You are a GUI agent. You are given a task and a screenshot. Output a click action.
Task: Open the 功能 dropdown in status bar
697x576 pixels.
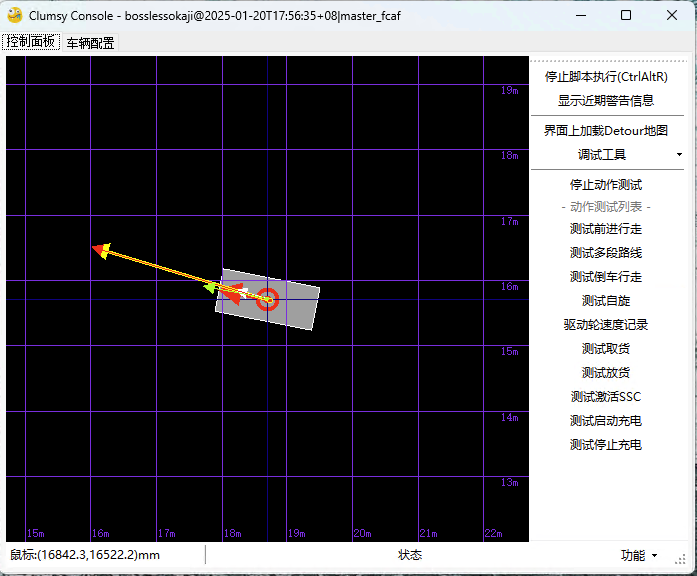pyautogui.click(x=638, y=555)
